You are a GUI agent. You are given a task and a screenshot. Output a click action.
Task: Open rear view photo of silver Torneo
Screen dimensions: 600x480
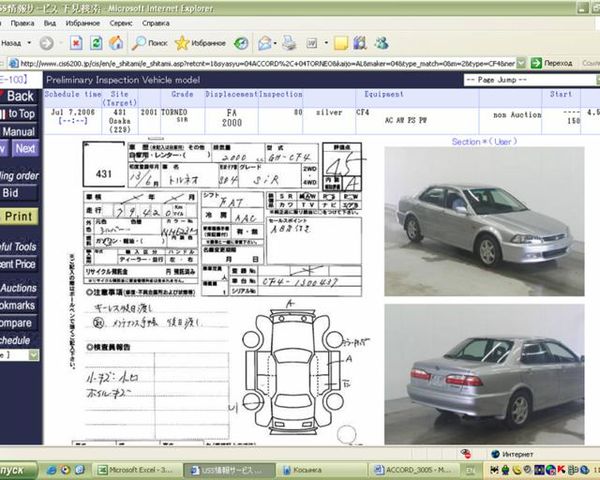(484, 374)
